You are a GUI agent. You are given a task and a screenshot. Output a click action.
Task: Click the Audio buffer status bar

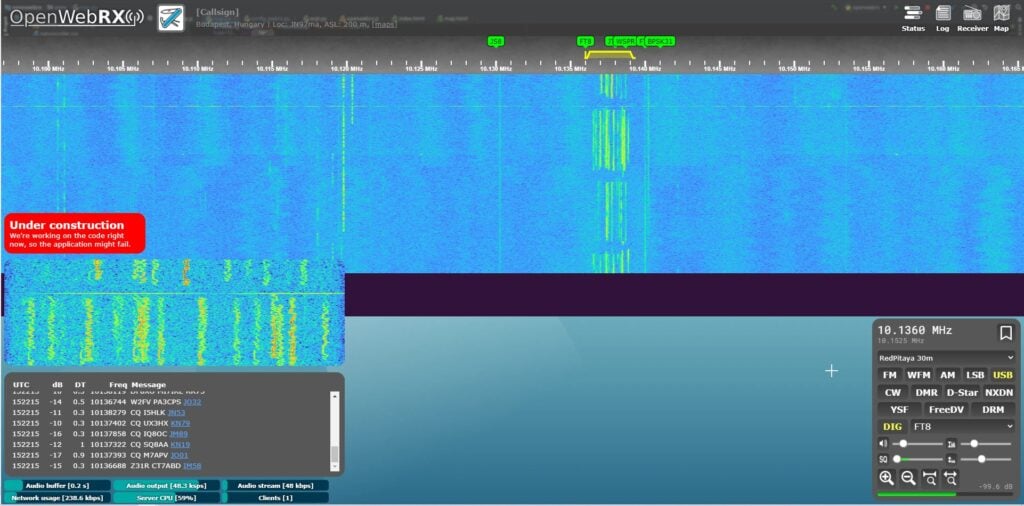57,486
